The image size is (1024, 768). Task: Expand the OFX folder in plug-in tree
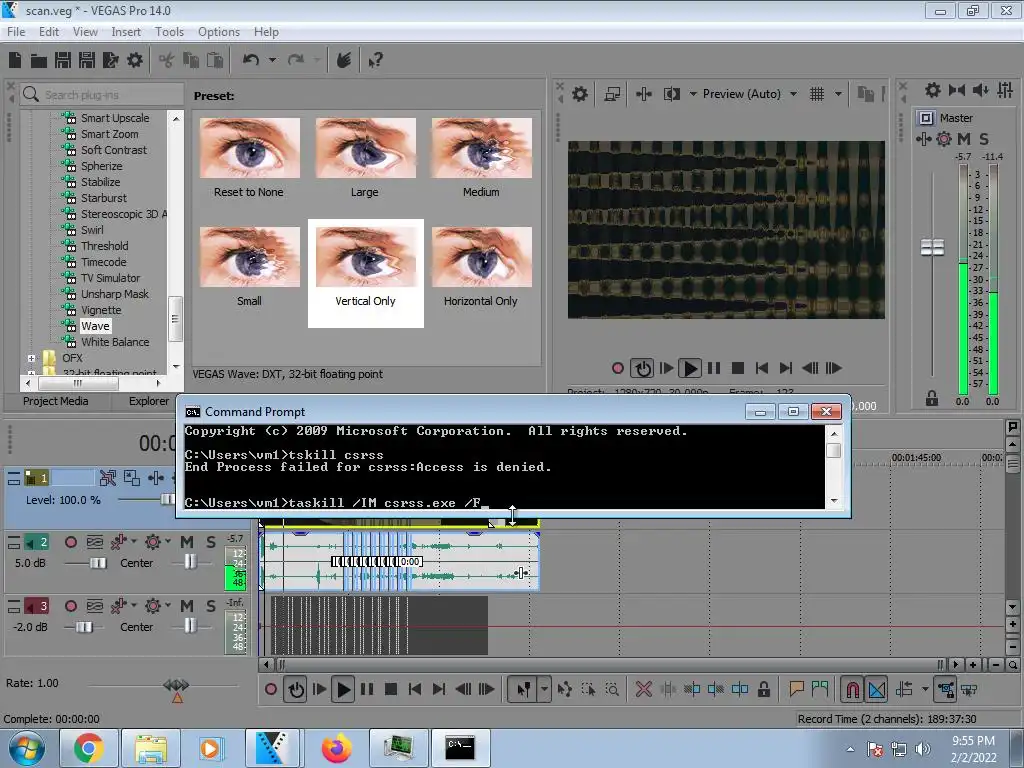[31, 358]
